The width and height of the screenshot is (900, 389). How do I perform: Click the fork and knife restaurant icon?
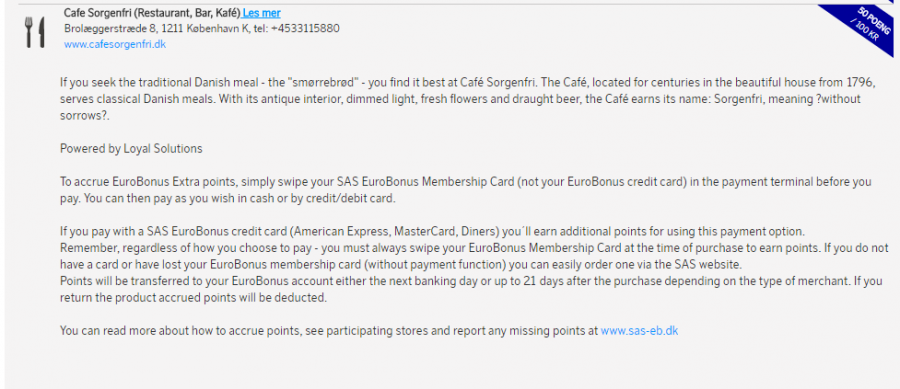(34, 32)
